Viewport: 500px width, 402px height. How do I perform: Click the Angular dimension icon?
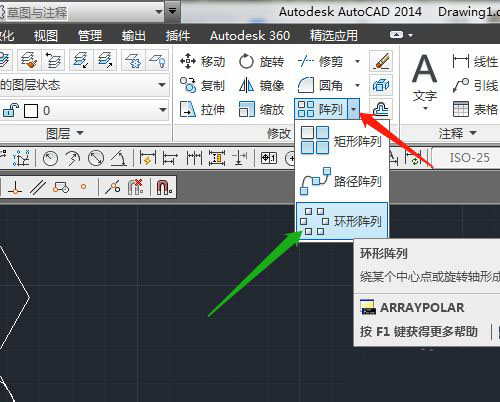119,158
